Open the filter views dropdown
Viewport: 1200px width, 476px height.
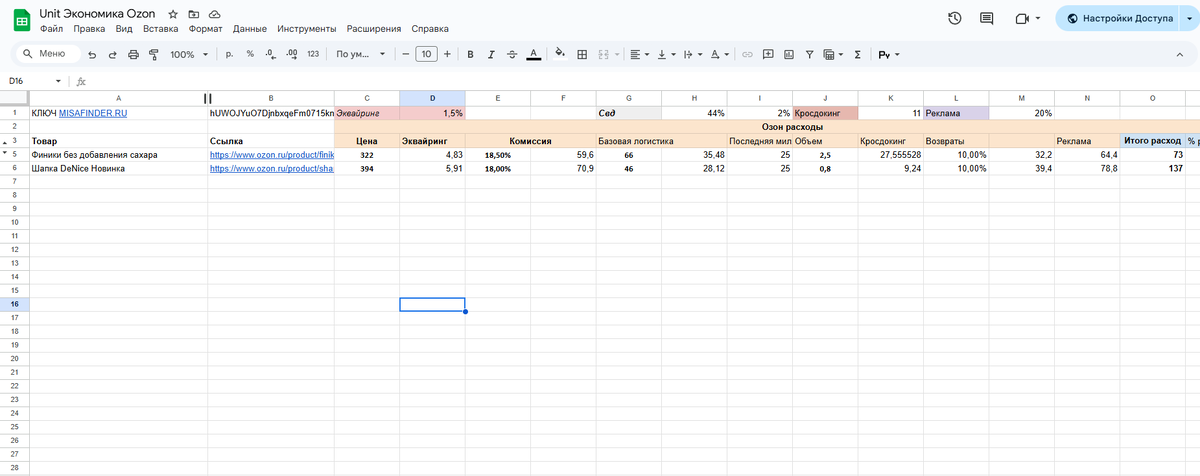[832, 54]
